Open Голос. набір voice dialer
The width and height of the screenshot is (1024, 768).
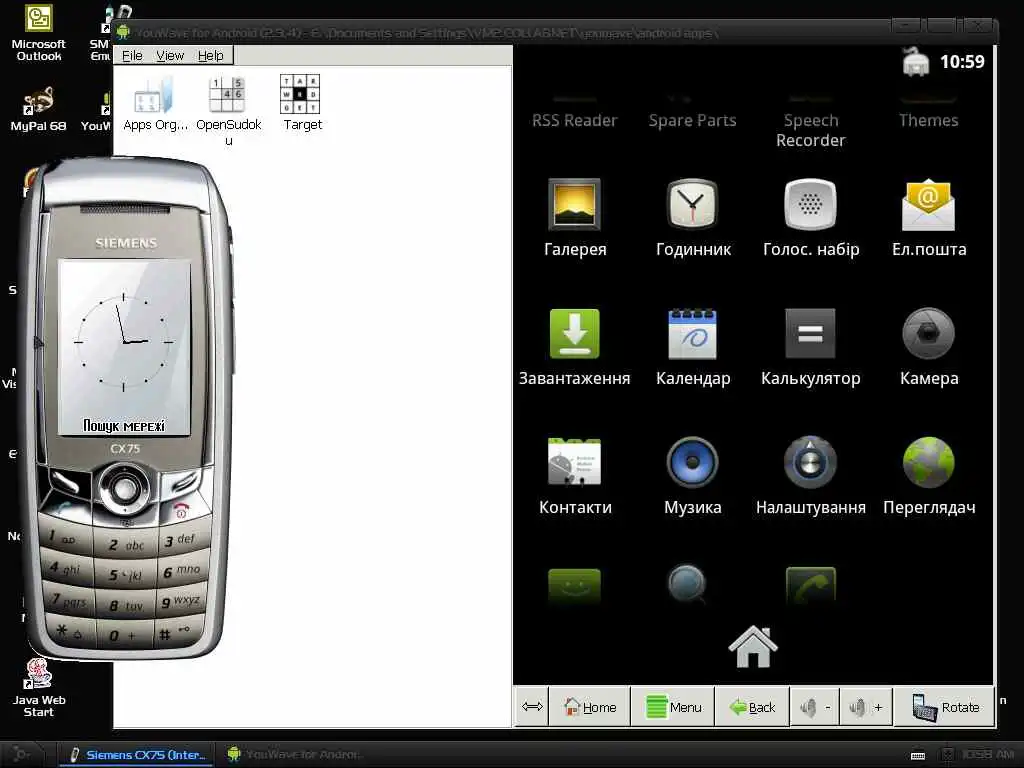tap(810, 217)
